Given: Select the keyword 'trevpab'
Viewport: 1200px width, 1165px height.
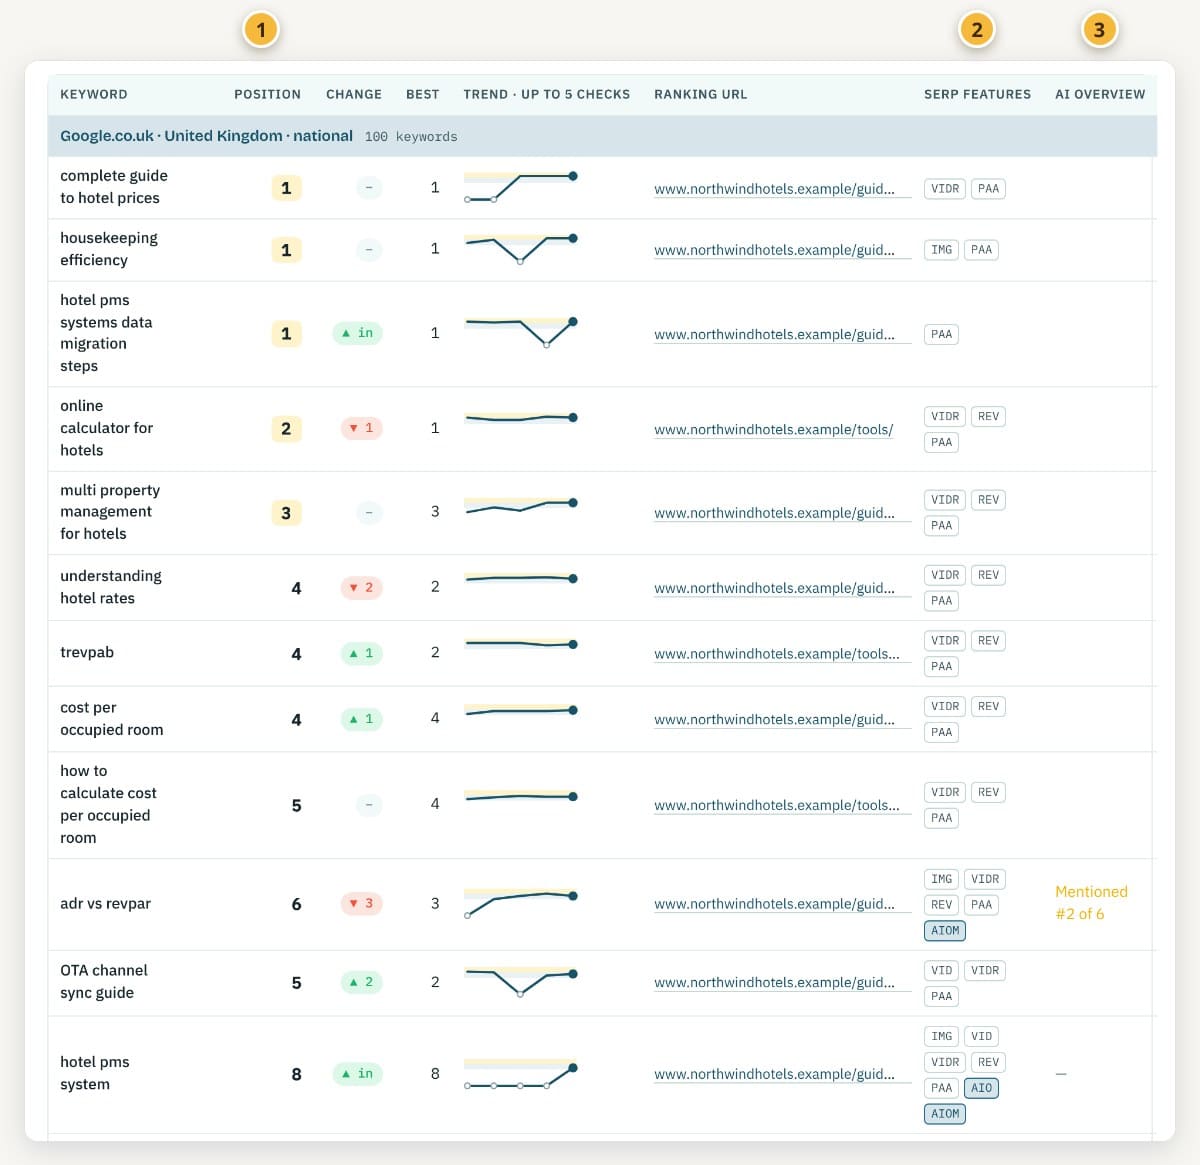Looking at the screenshot, I should tap(87, 652).
